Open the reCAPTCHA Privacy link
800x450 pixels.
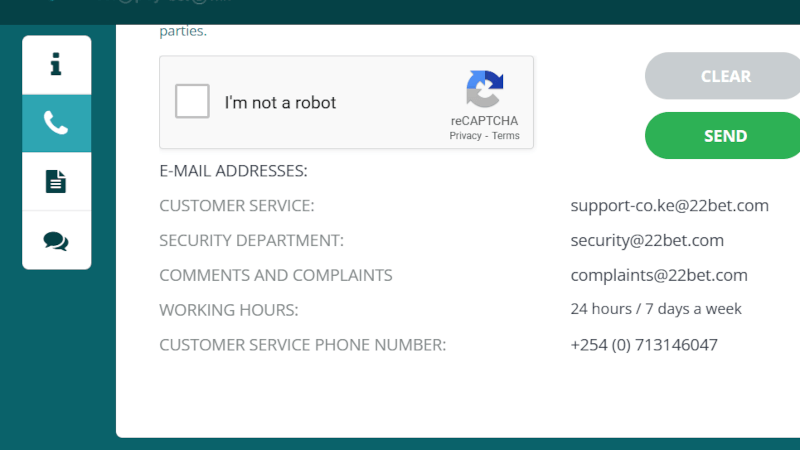[465, 136]
